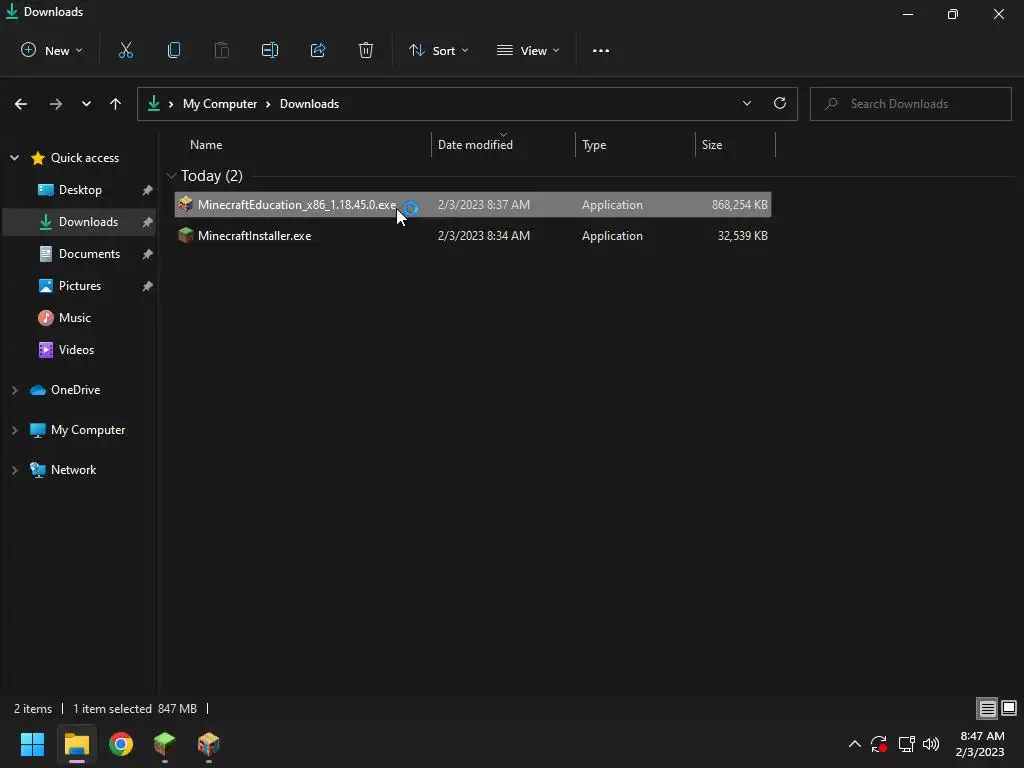Click the 868,254 KB size cell
Image resolution: width=1024 pixels, height=768 pixels.
[x=739, y=204]
